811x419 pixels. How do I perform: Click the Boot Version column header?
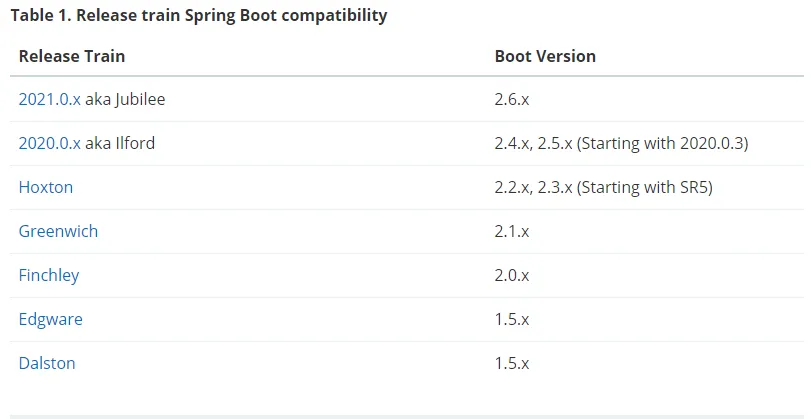pyautogui.click(x=545, y=56)
